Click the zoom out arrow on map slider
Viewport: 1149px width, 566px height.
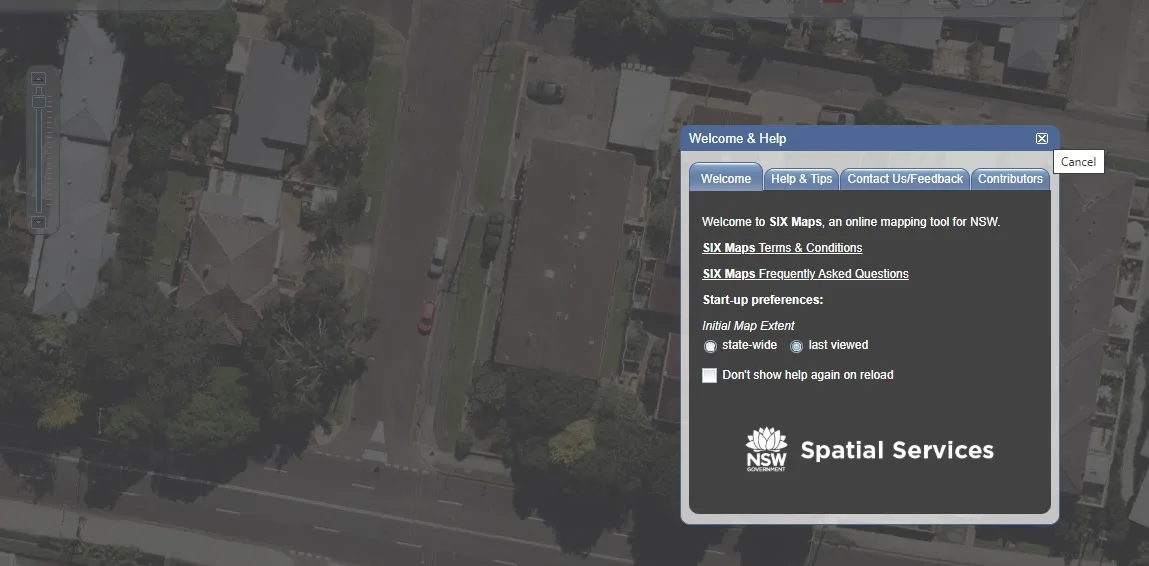(39, 222)
